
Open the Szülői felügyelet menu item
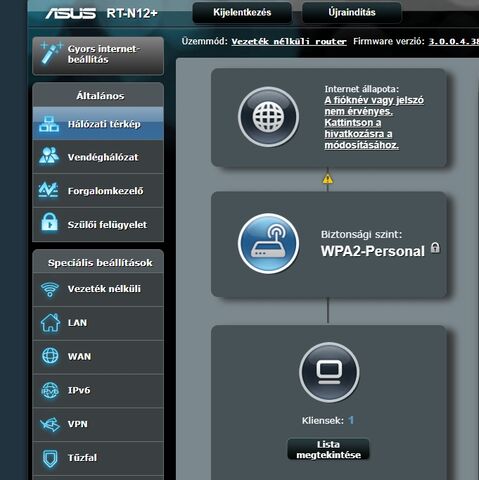coord(98,224)
